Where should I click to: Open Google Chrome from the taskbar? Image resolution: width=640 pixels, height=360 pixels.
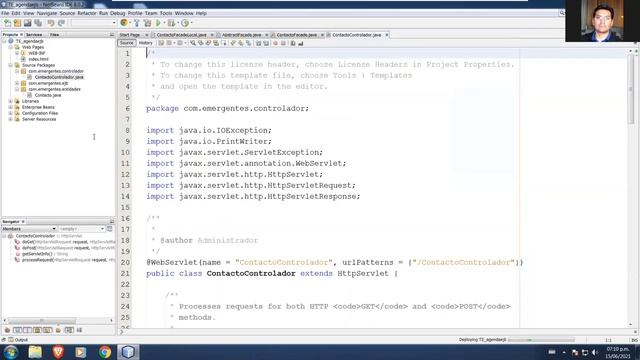[104, 352]
